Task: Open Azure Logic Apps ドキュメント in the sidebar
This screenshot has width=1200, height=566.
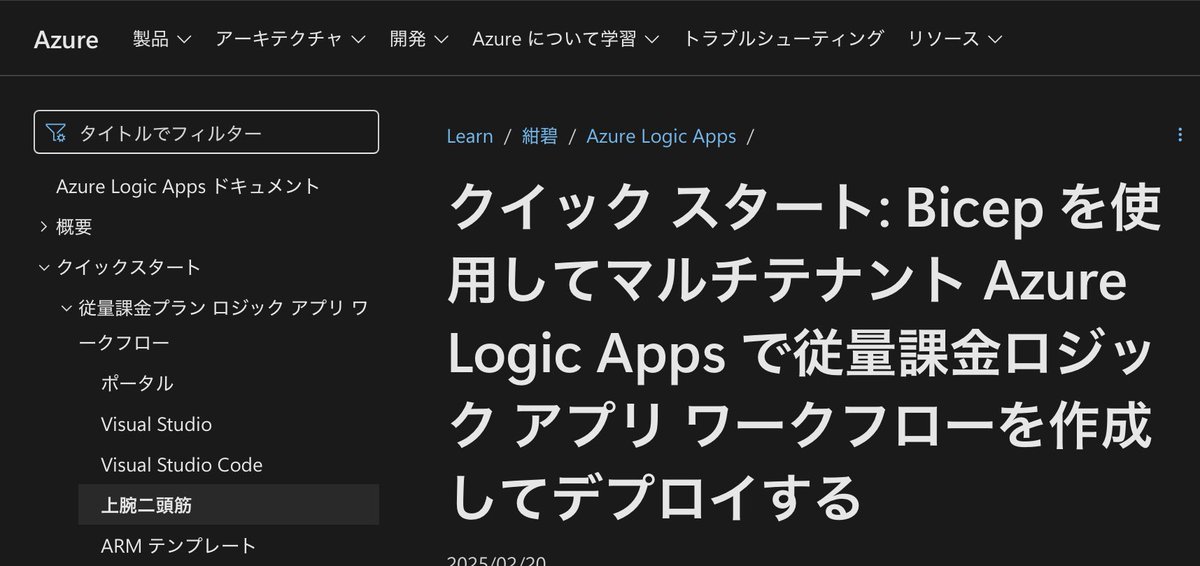Action: 188,186
